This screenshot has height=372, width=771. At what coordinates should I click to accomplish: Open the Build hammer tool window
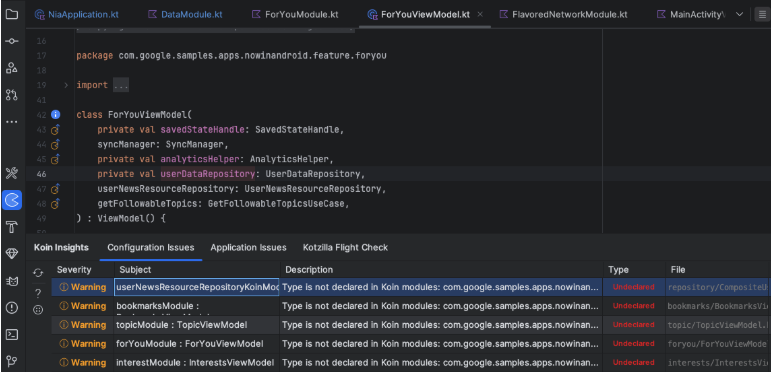tap(11, 173)
